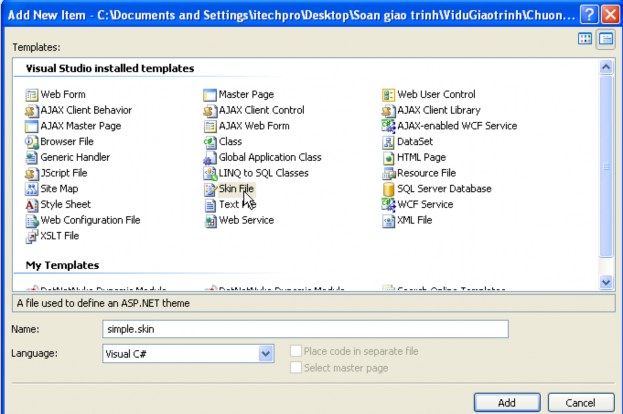Screen dimensions: 623x414
Task: Switch to large icons view
Action: pyautogui.click(x=586, y=39)
